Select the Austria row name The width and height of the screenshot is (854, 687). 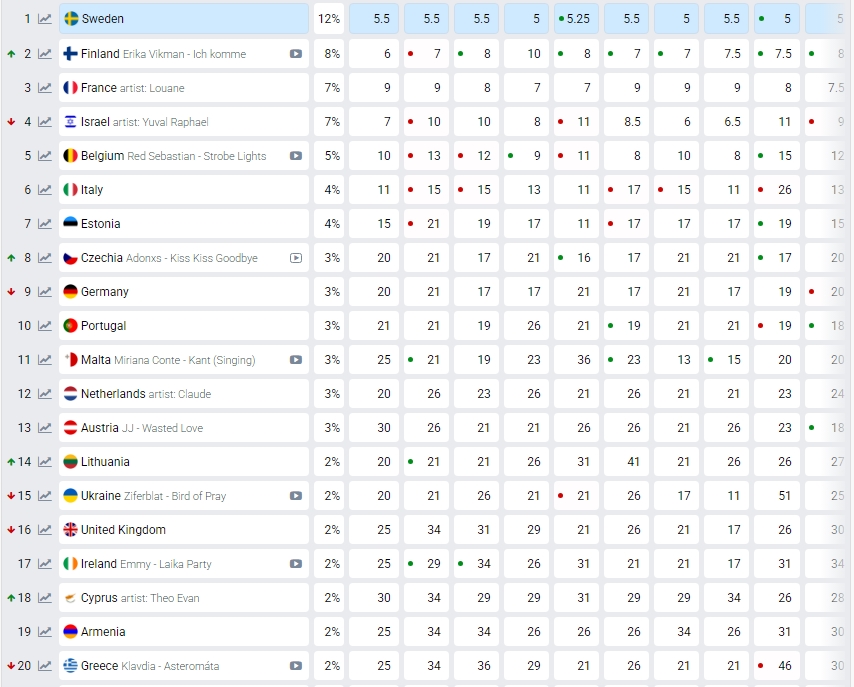[x=100, y=428]
